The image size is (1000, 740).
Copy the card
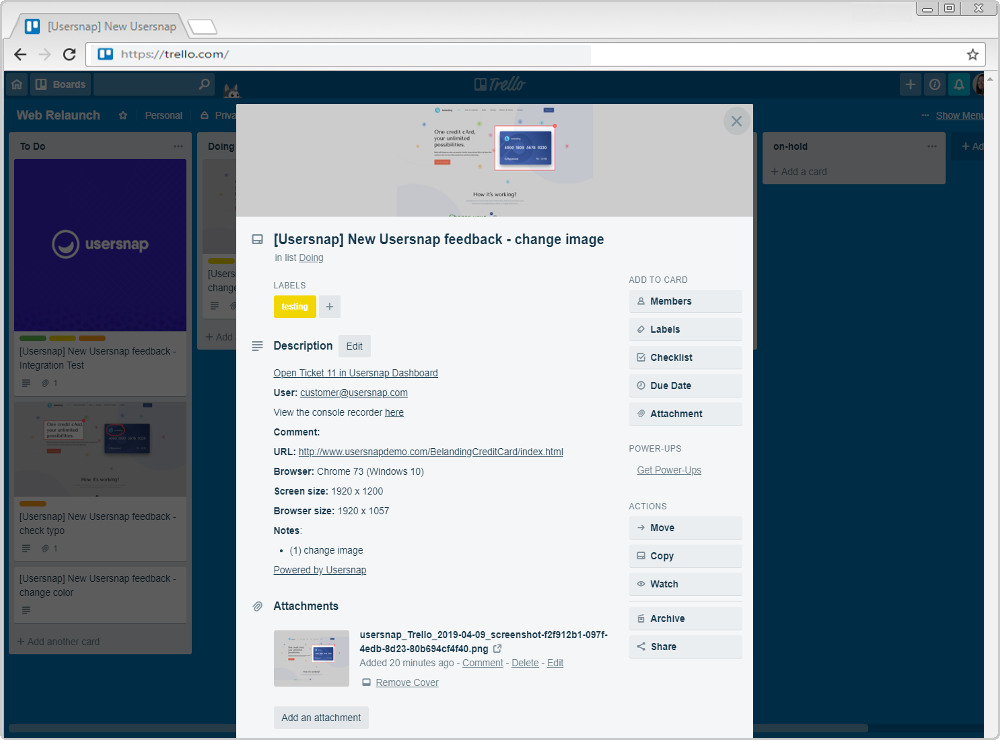[685, 556]
